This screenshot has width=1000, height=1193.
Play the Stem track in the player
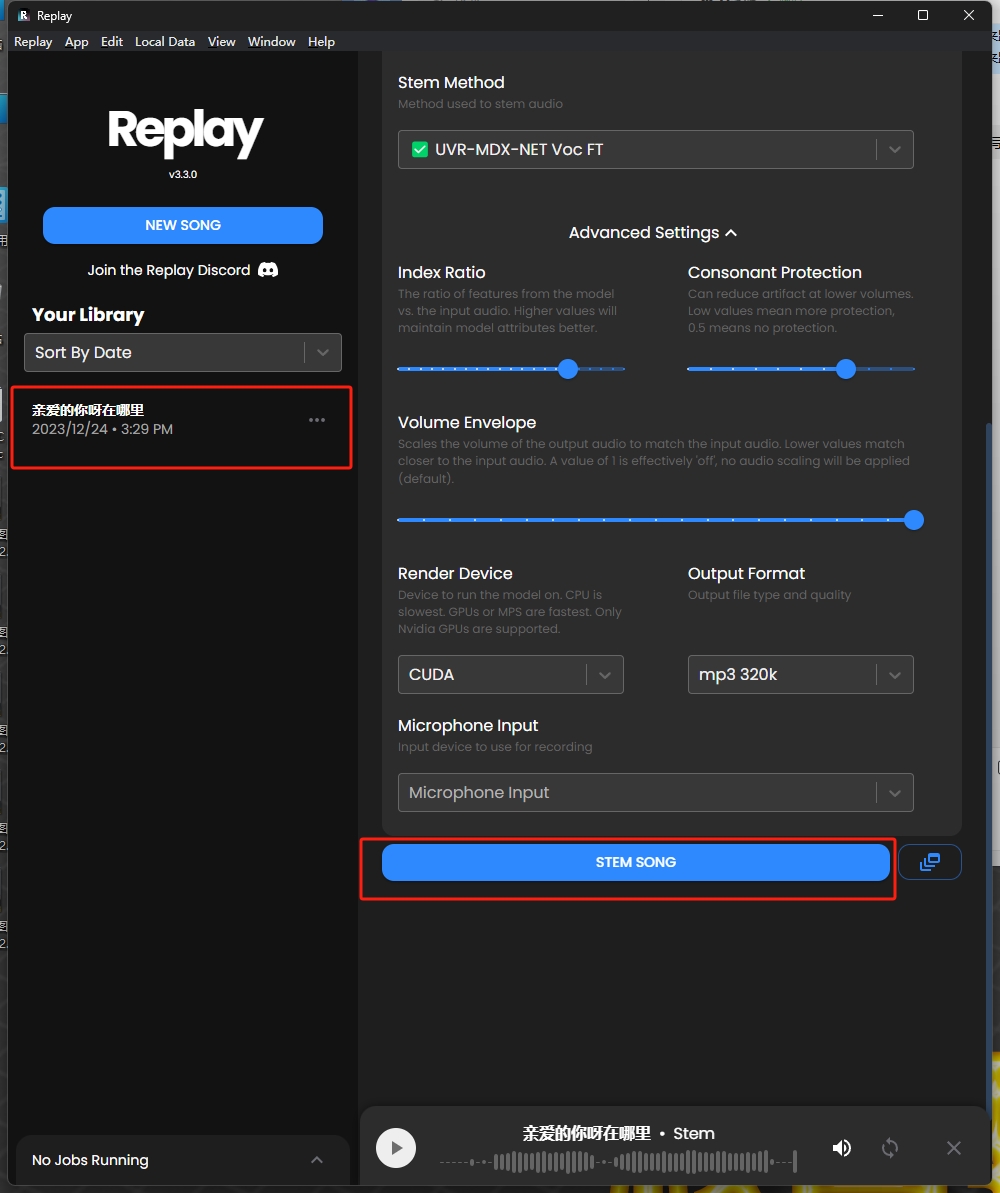(x=396, y=1147)
